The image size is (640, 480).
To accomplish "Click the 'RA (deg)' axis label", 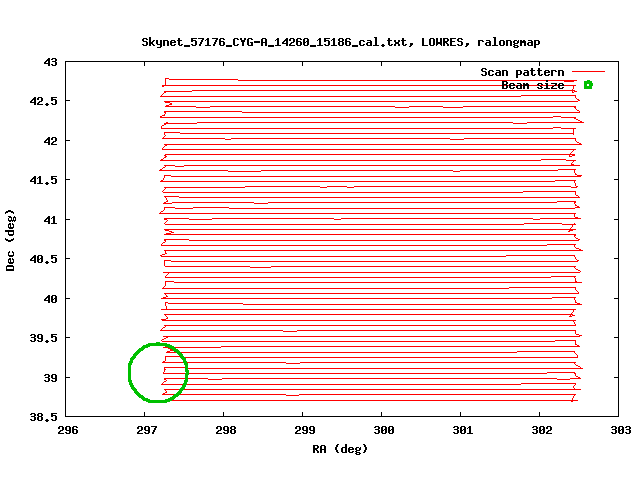I will [340, 449].
